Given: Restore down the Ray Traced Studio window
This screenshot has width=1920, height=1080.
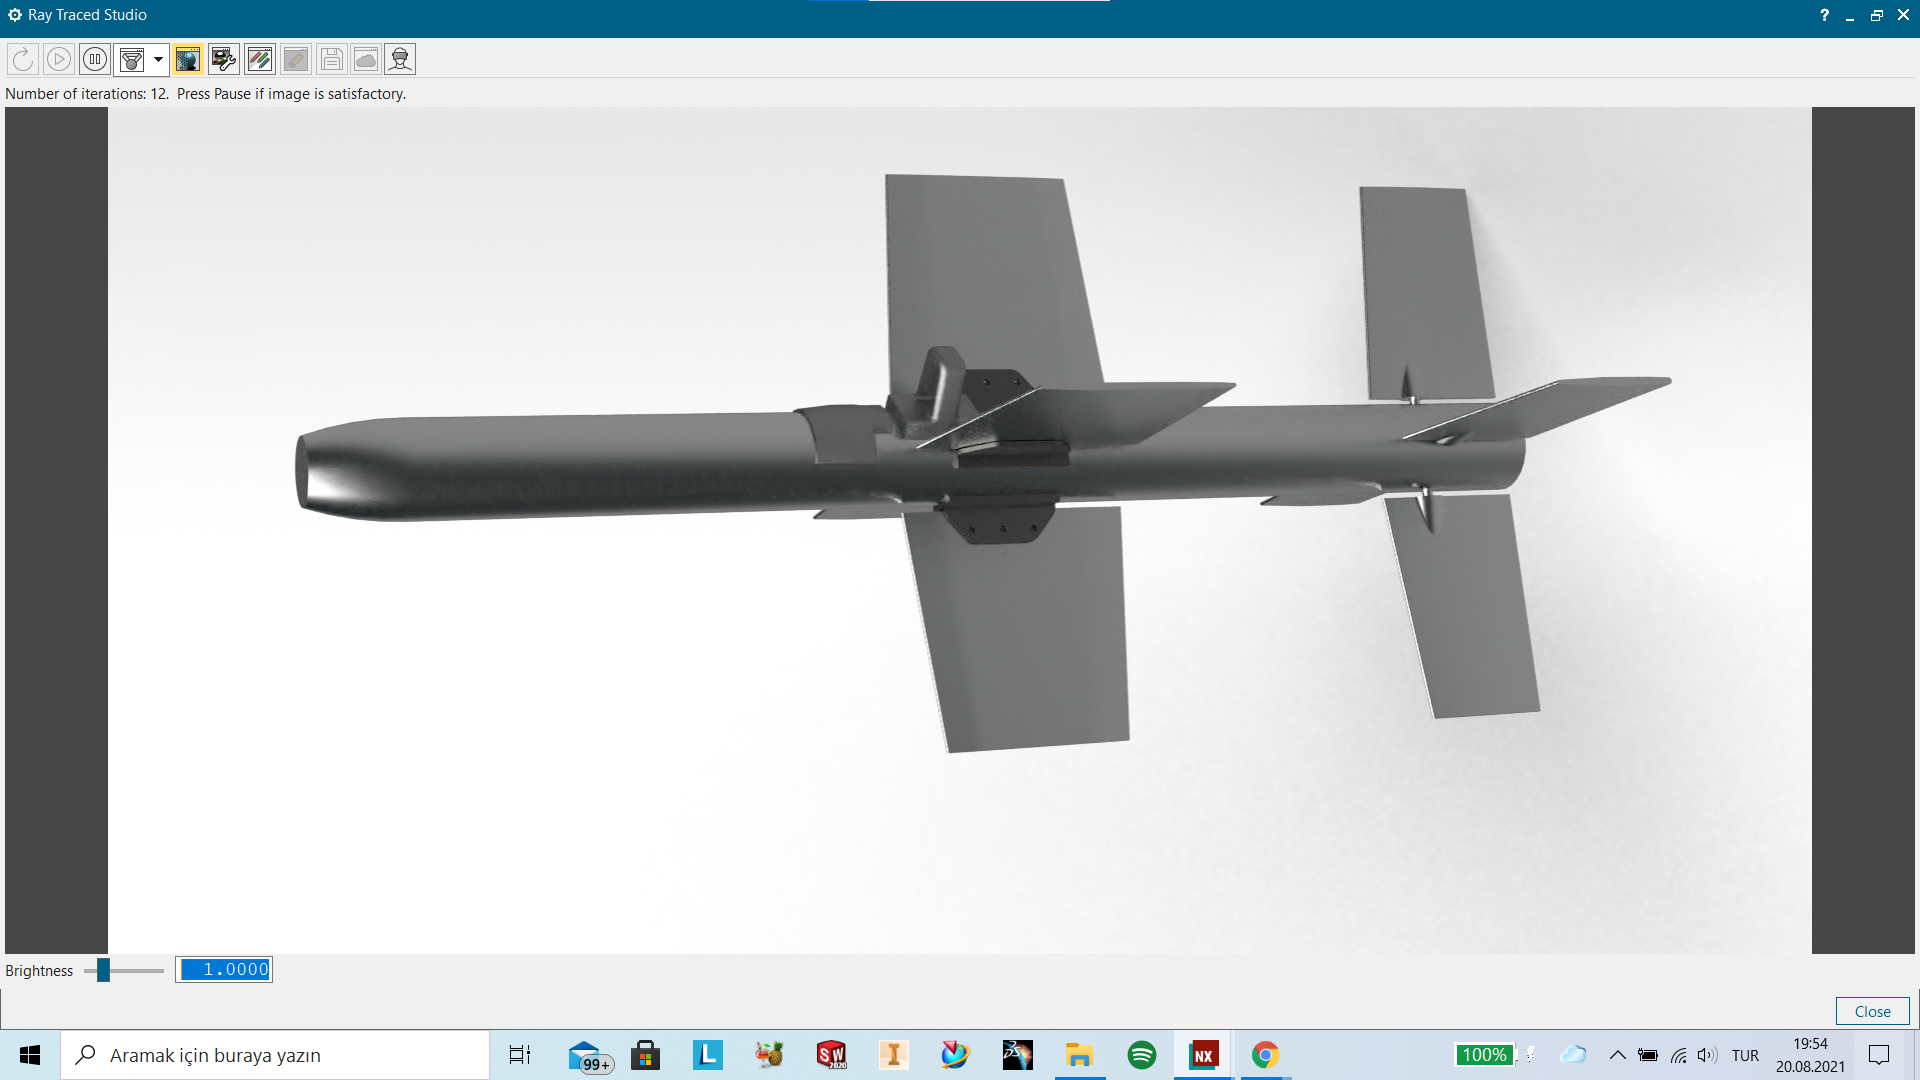Looking at the screenshot, I should [1877, 15].
